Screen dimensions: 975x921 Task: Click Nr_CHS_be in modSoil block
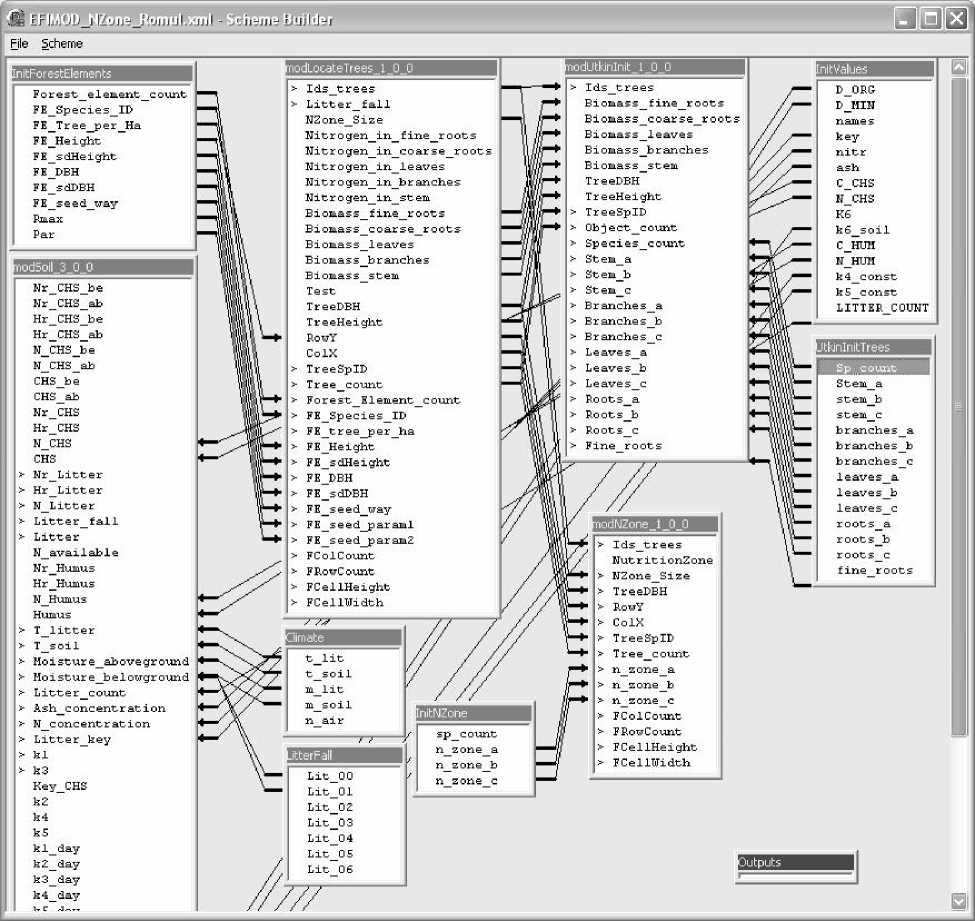coord(68,287)
